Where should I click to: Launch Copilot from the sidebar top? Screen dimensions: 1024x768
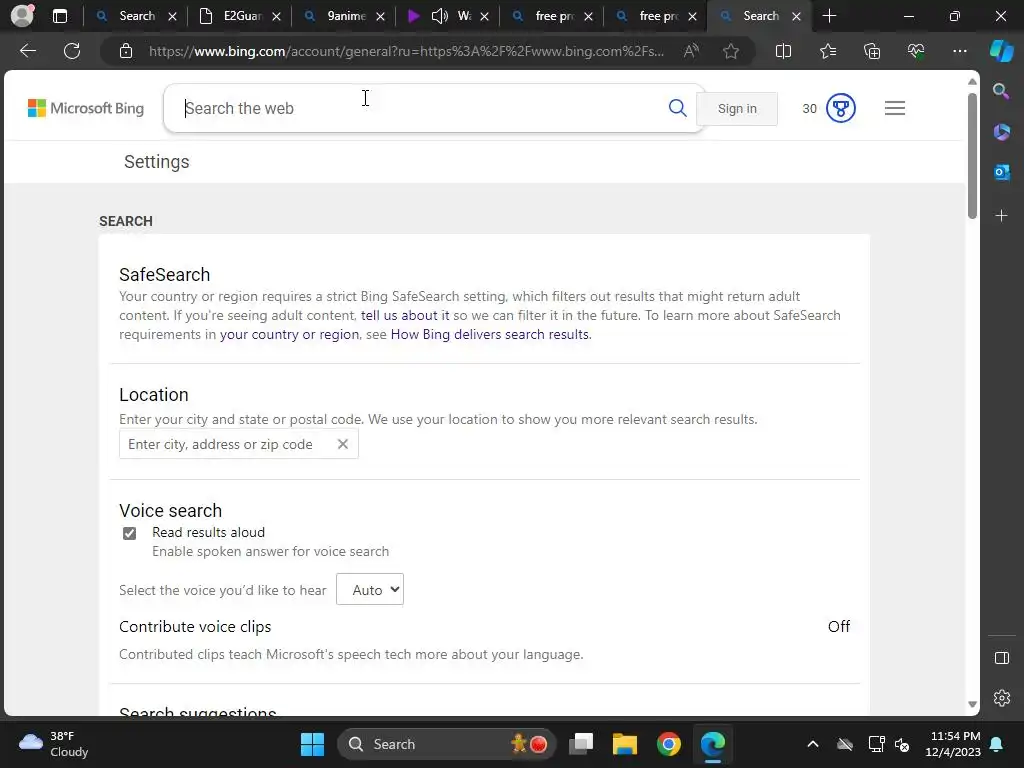[1001, 51]
